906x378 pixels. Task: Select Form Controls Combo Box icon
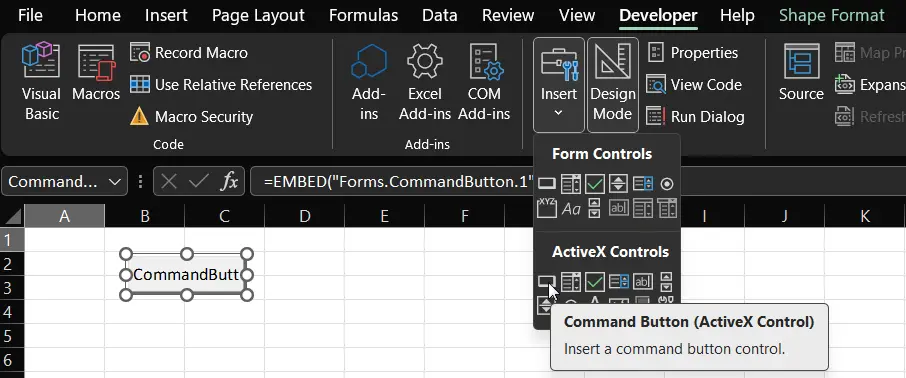[571, 184]
